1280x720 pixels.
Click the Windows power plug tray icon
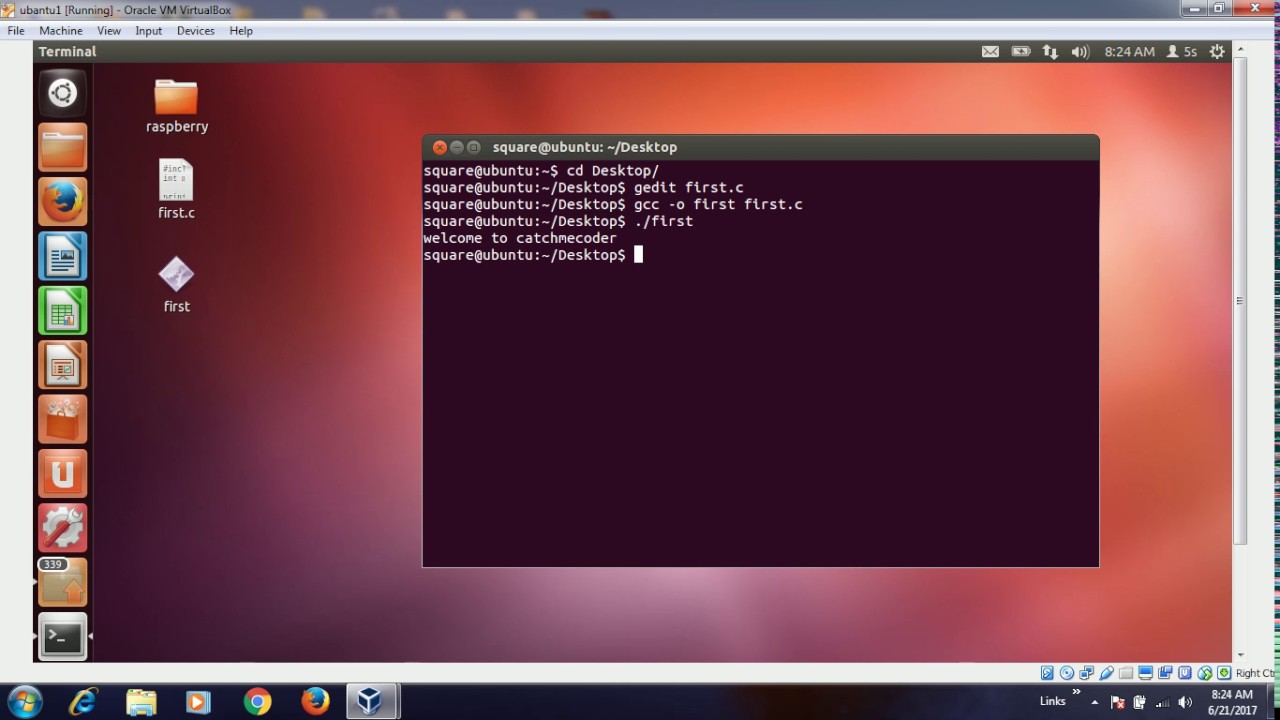(1139, 702)
